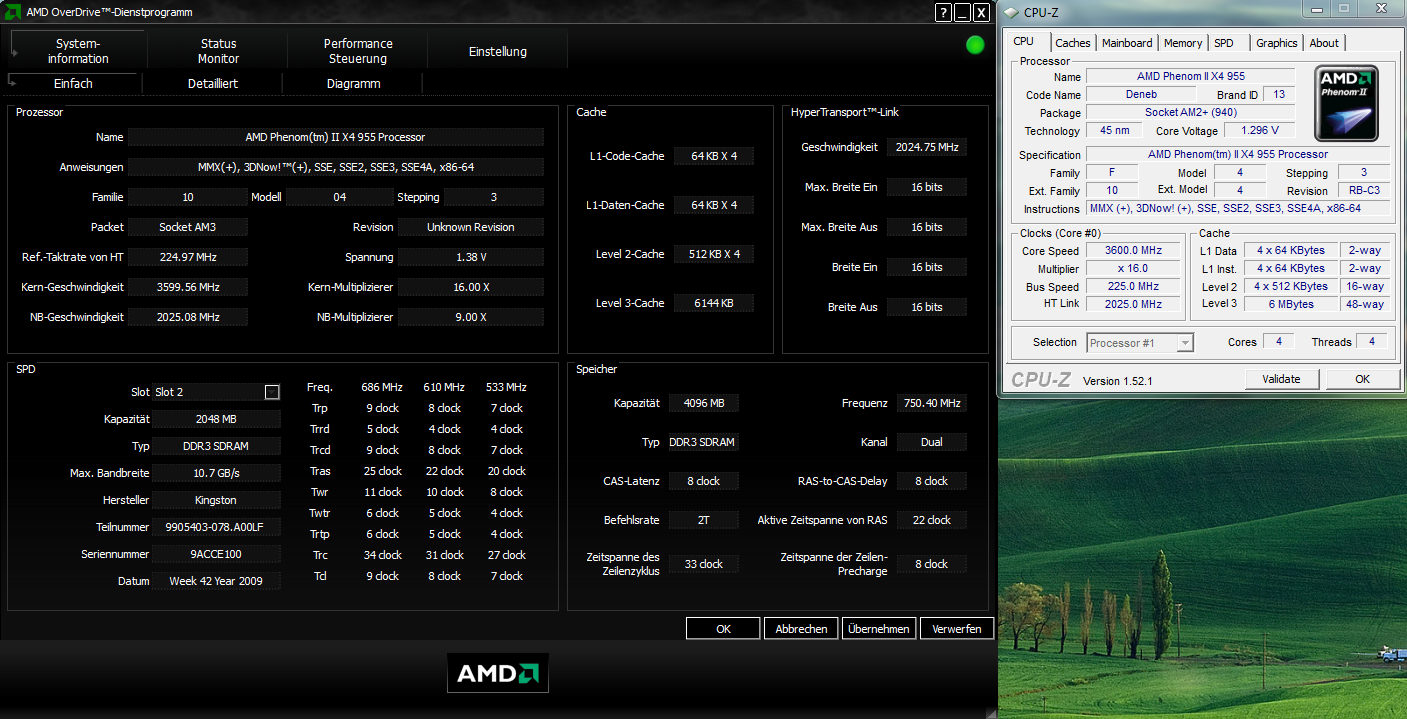Select the Detailliert sub-tab
Screen dimensions: 1407x719
[x=213, y=84]
